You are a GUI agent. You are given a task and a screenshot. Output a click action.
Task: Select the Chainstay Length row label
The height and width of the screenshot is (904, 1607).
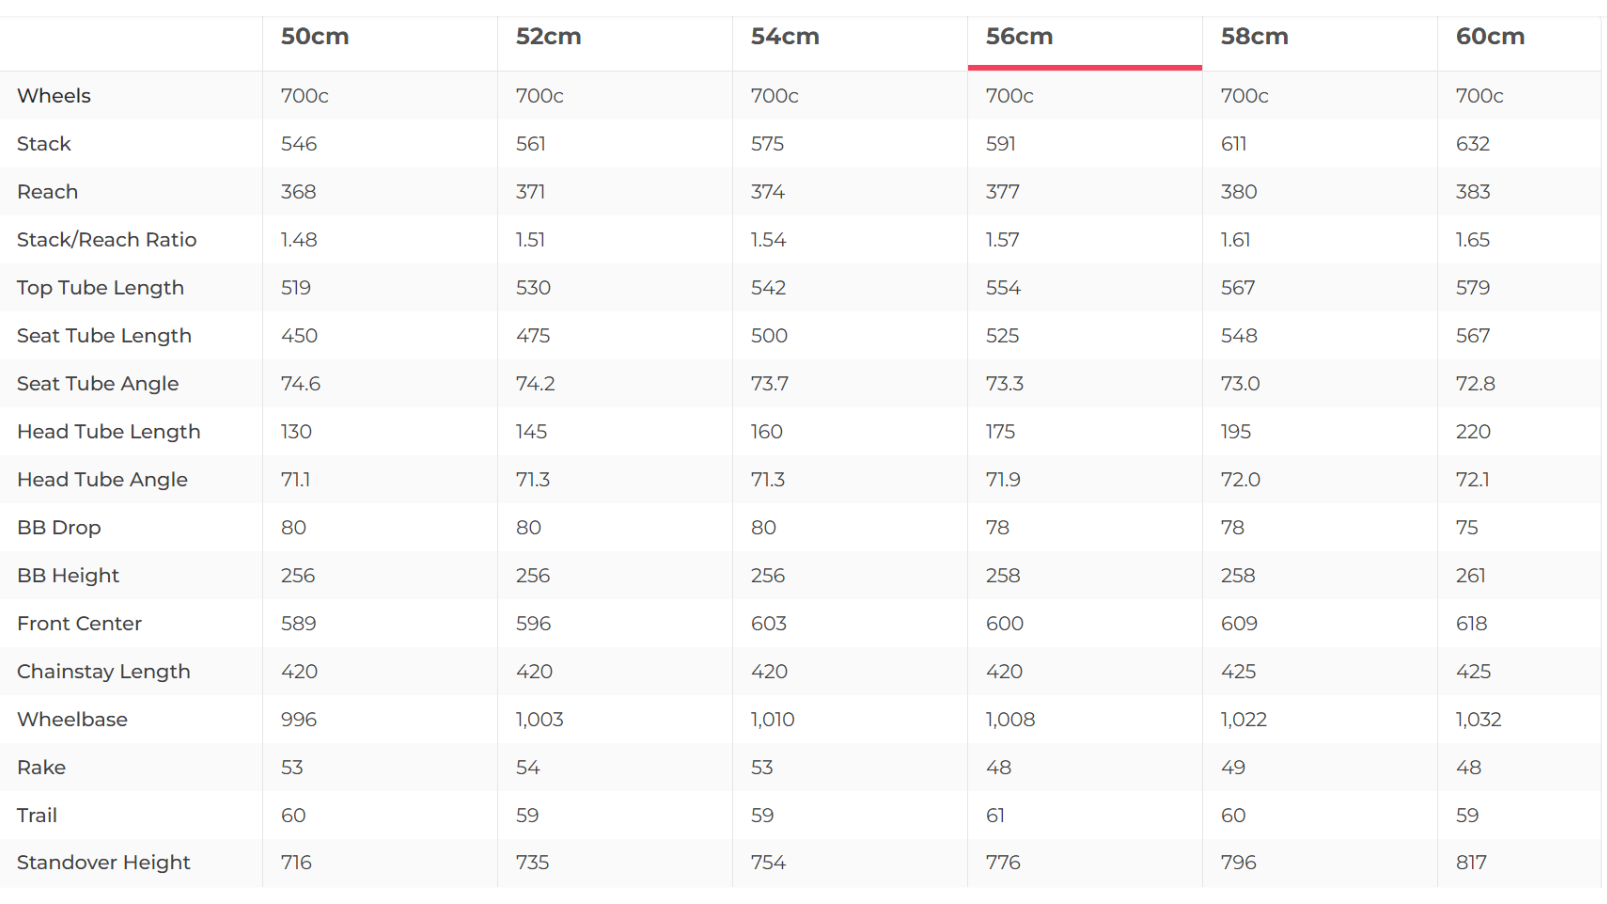(x=104, y=672)
